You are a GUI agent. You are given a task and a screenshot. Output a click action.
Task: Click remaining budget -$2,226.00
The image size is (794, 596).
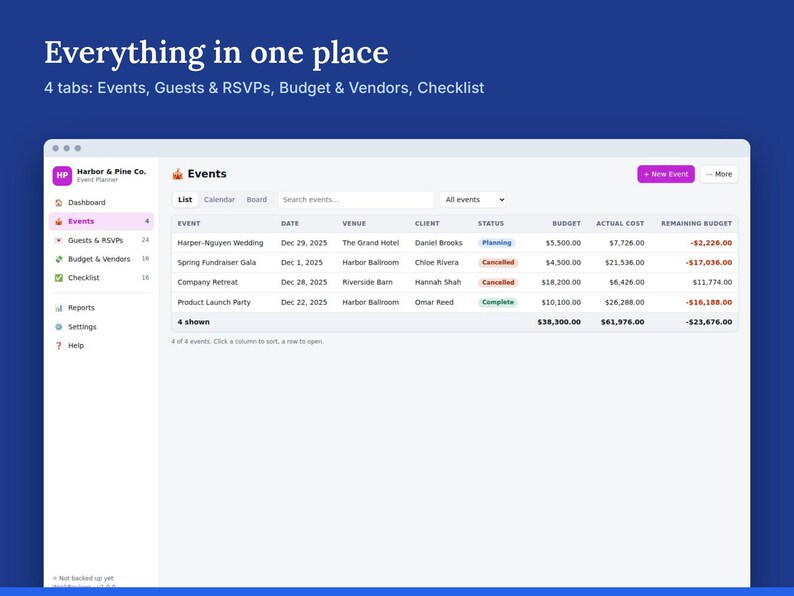coord(711,243)
